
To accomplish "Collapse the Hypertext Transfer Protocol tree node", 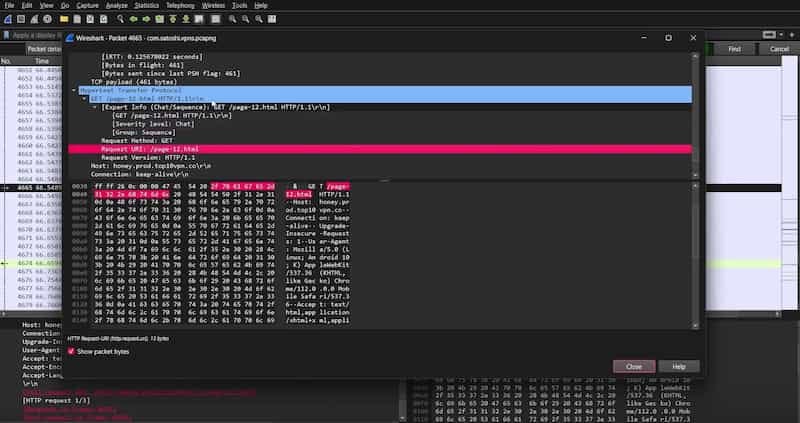I will point(74,90).
